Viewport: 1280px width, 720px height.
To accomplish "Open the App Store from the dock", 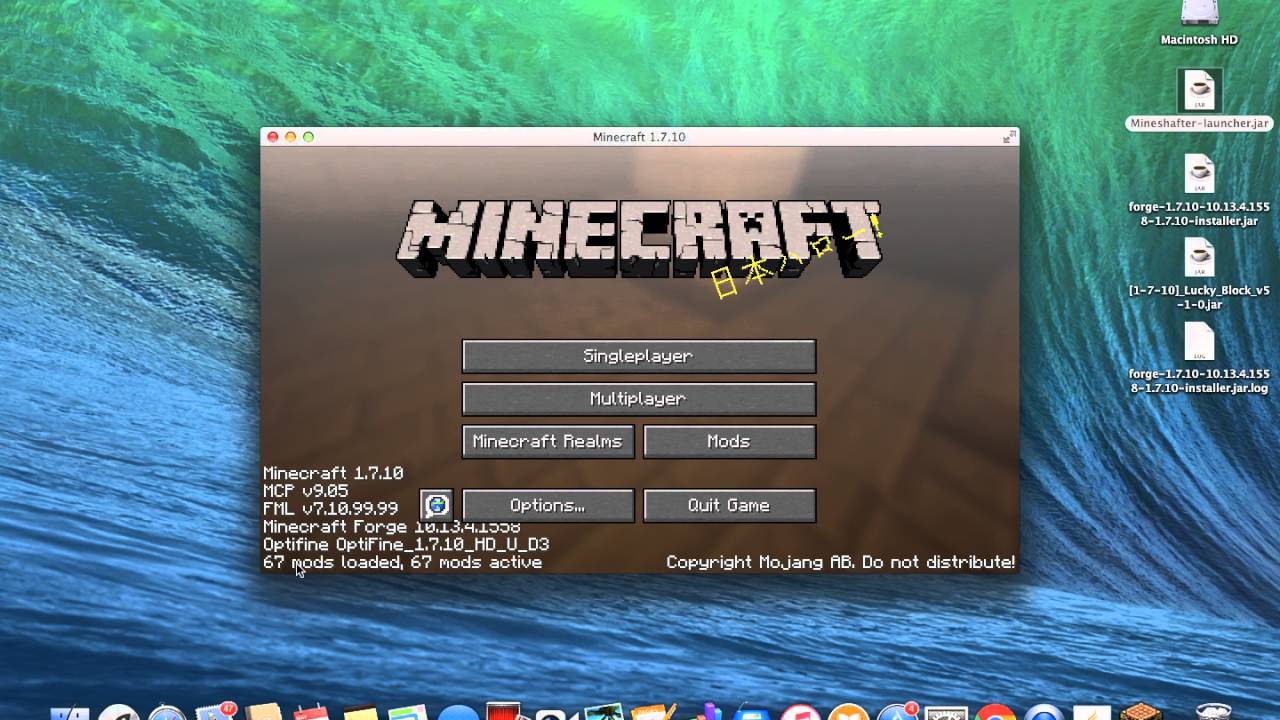I will (895, 712).
